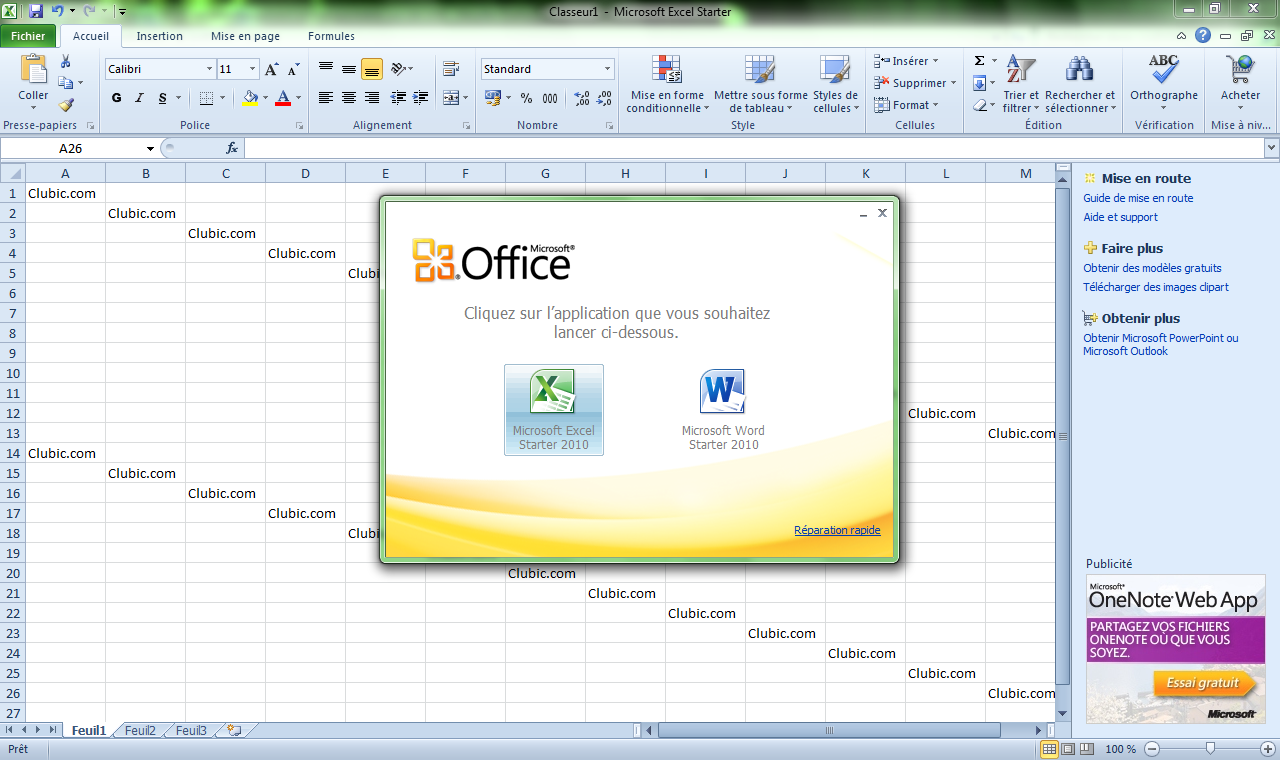Image resolution: width=1280 pixels, height=760 pixels.
Task: Click the text orientation icon
Action: click(398, 69)
